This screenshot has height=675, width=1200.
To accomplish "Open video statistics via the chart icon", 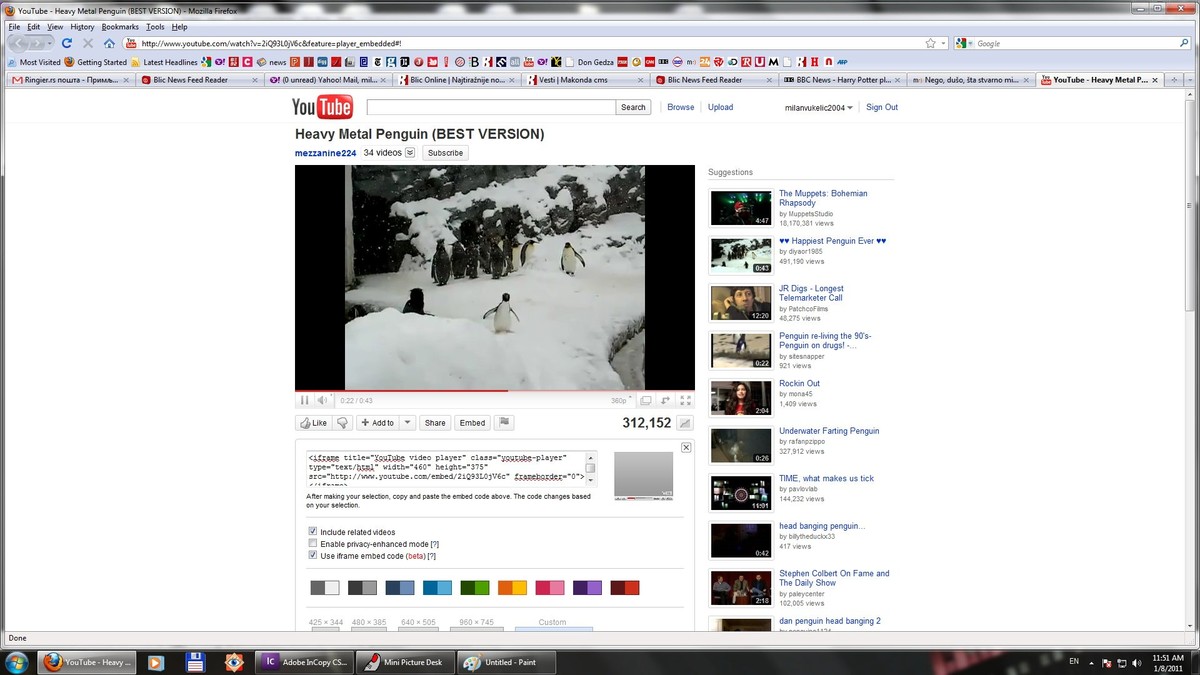I will pos(684,424).
